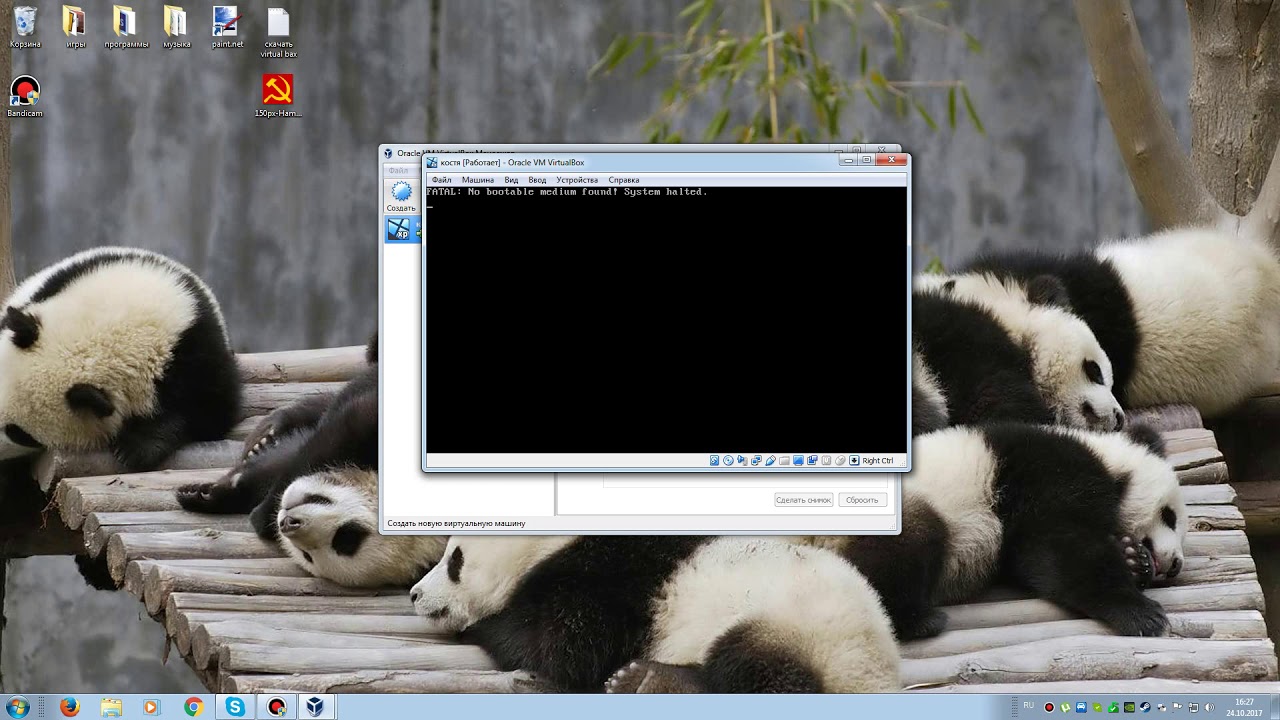Select the музыка desktop folder
The width and height of the screenshot is (1280, 720).
click(176, 27)
